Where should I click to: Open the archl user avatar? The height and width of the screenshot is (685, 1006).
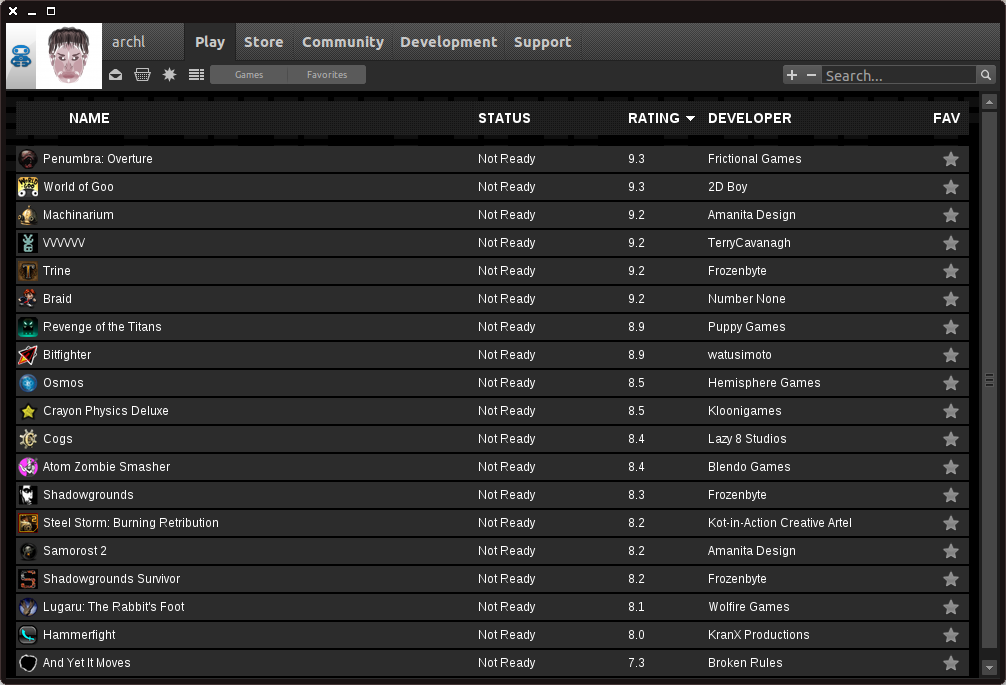(x=69, y=56)
